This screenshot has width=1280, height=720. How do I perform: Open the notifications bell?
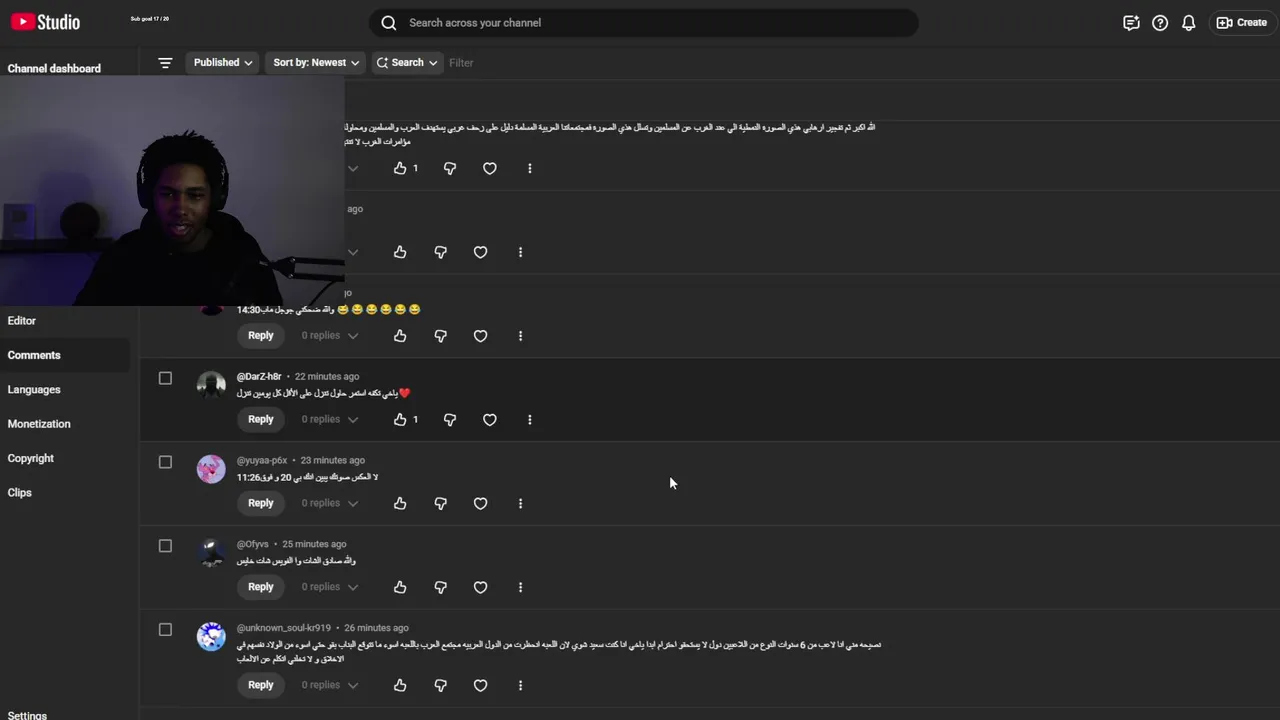click(x=1189, y=23)
